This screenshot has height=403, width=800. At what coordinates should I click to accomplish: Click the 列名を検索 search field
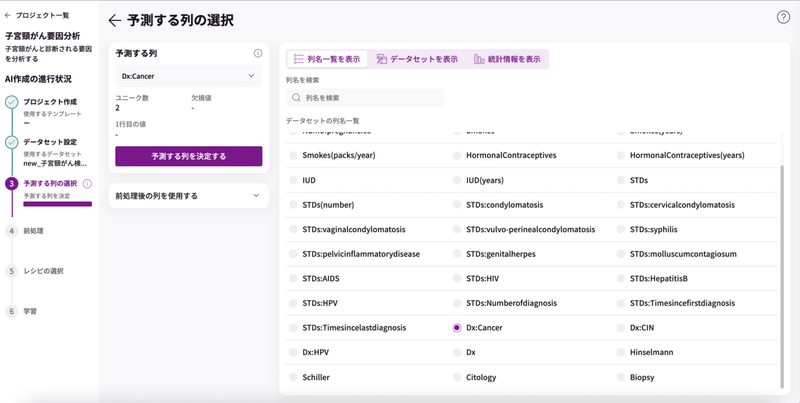point(365,97)
